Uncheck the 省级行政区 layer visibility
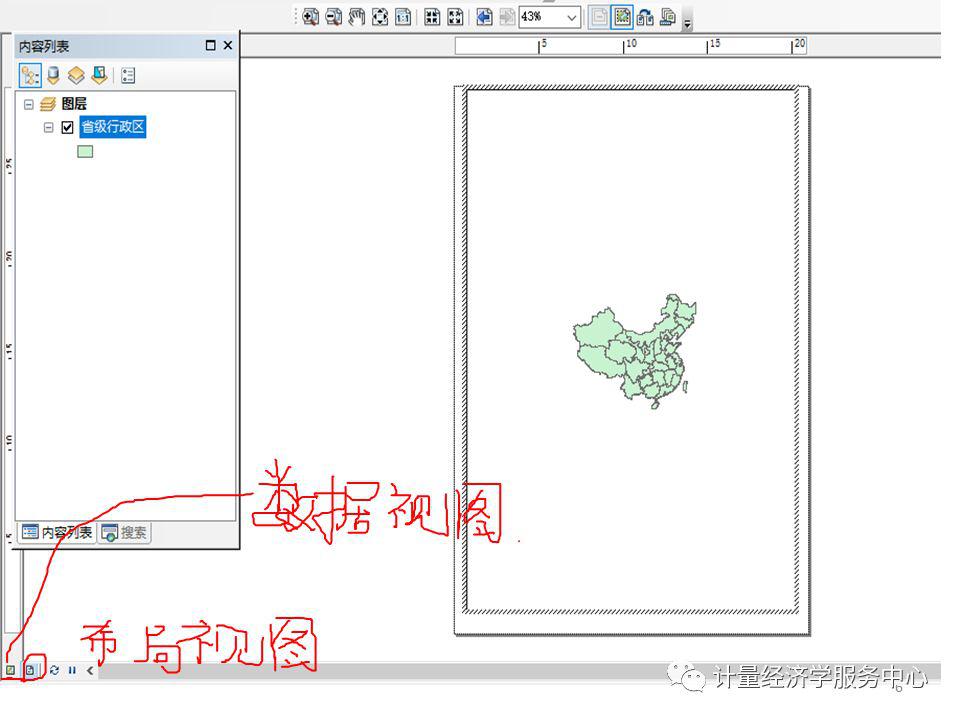The image size is (960, 720). [x=68, y=127]
